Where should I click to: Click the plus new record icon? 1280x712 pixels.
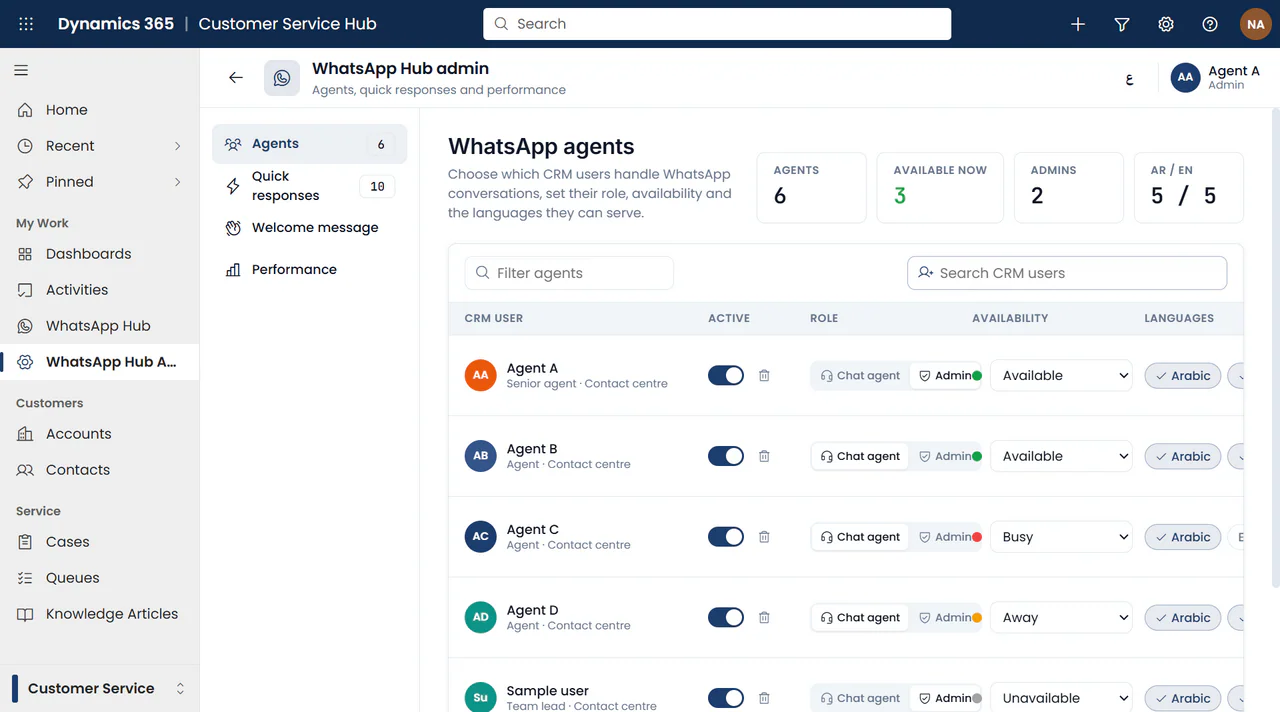coord(1078,24)
